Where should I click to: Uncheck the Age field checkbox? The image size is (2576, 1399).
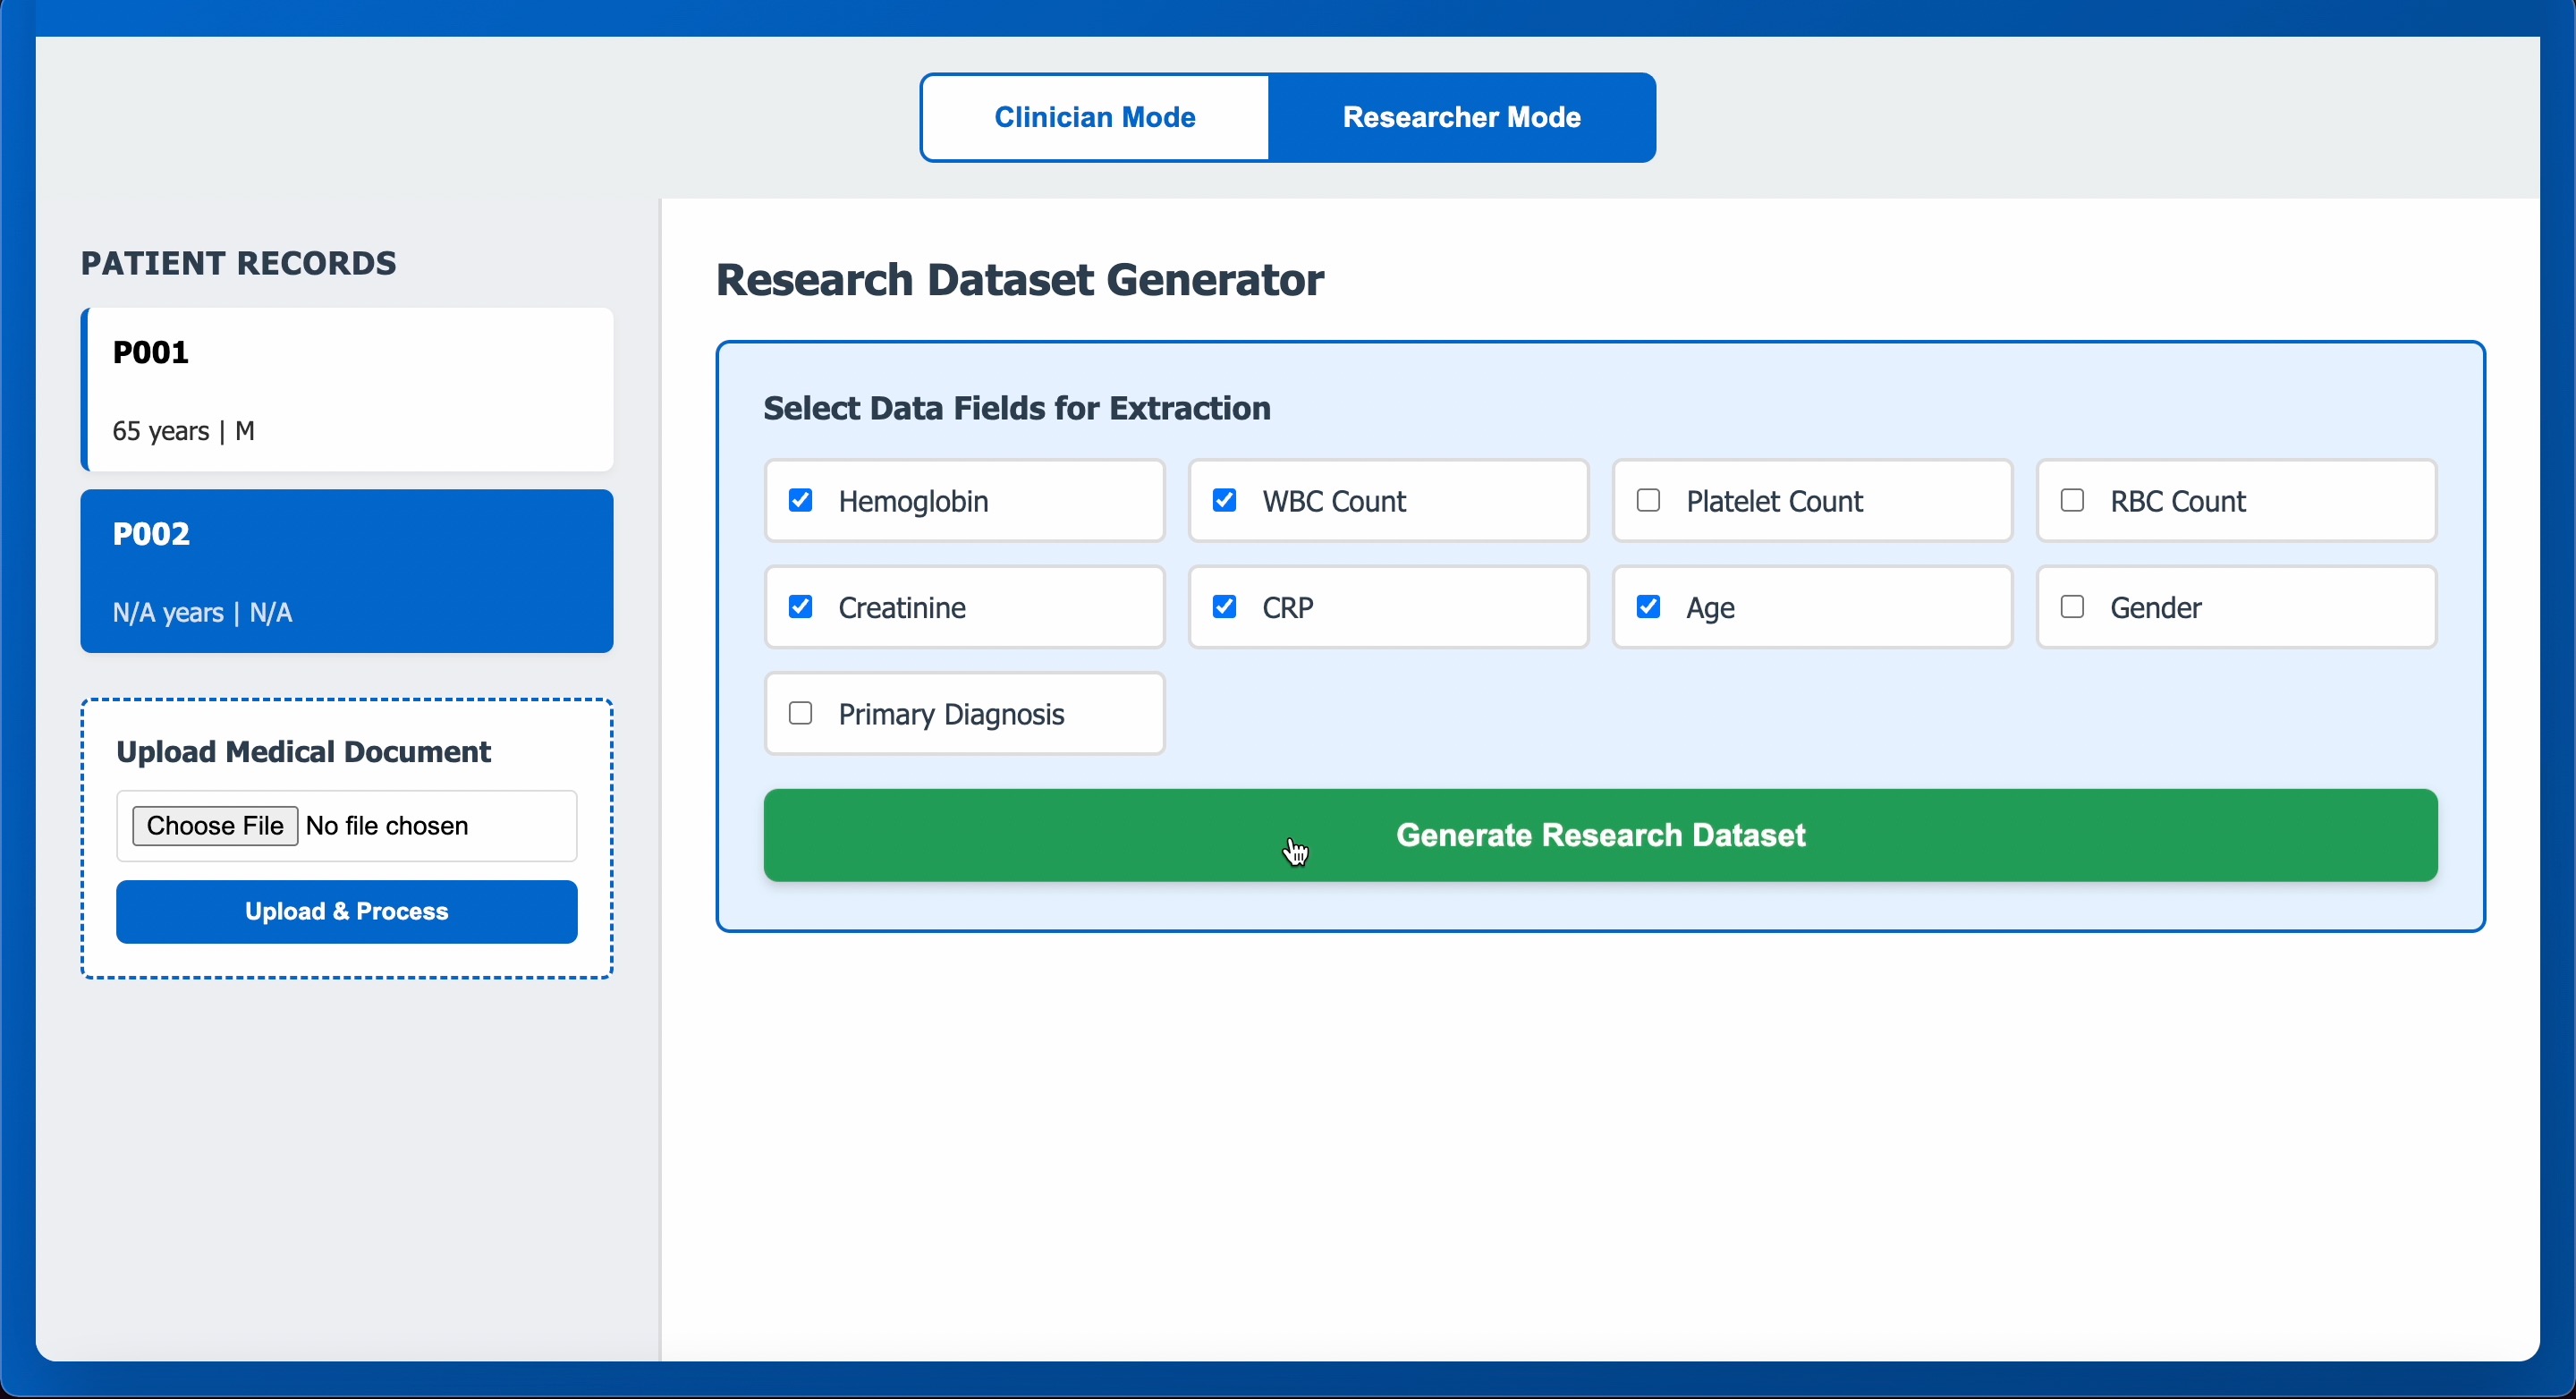click(x=1648, y=607)
